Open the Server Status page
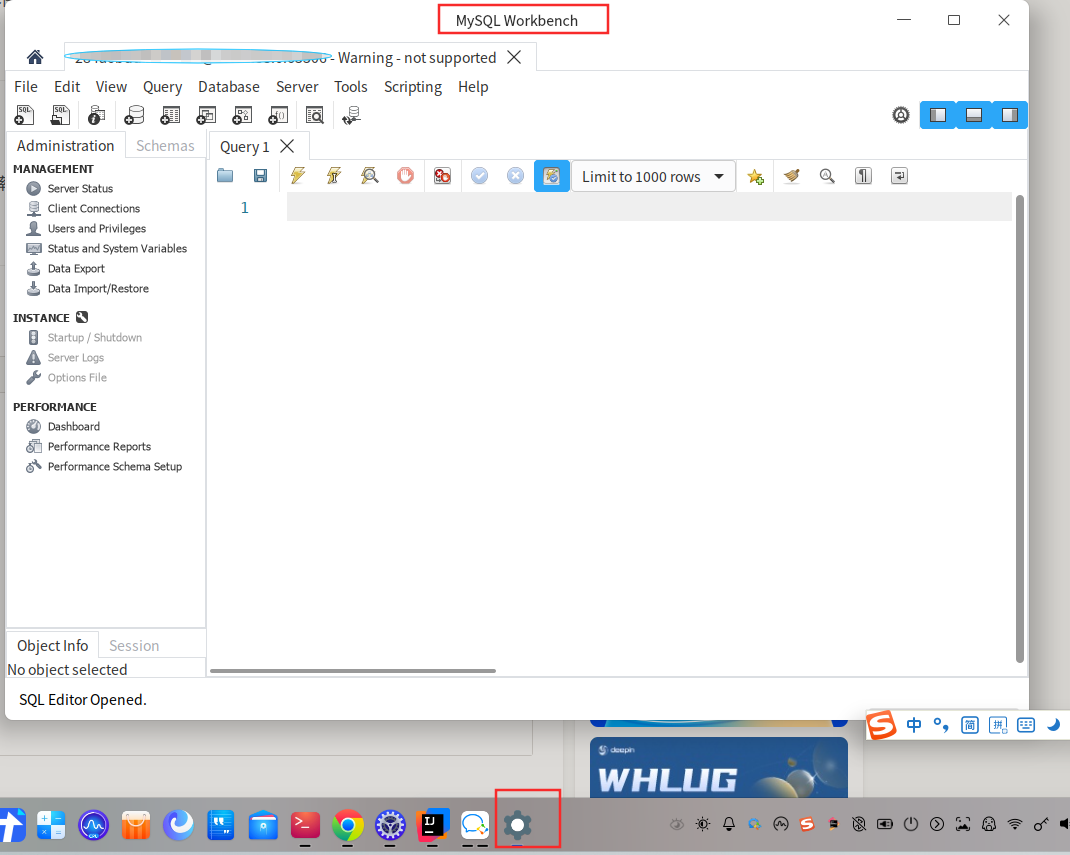 (x=80, y=188)
